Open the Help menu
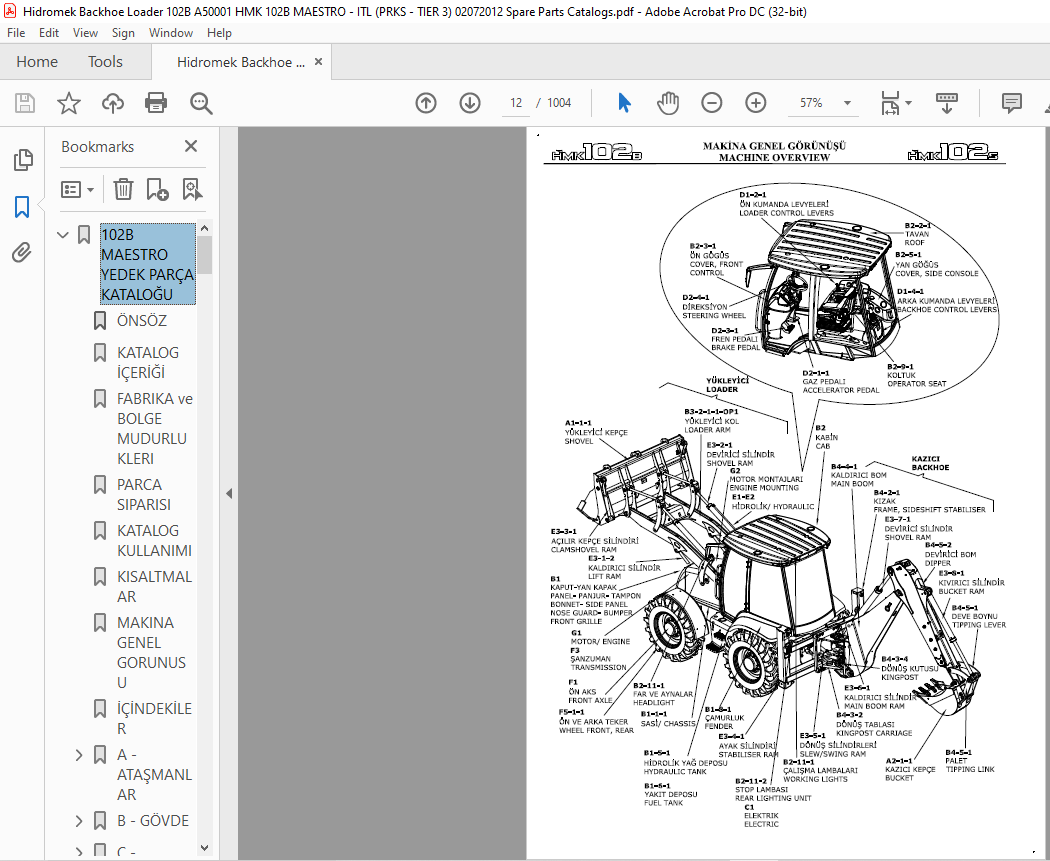Image resolution: width=1050 pixels, height=861 pixels. click(x=219, y=33)
